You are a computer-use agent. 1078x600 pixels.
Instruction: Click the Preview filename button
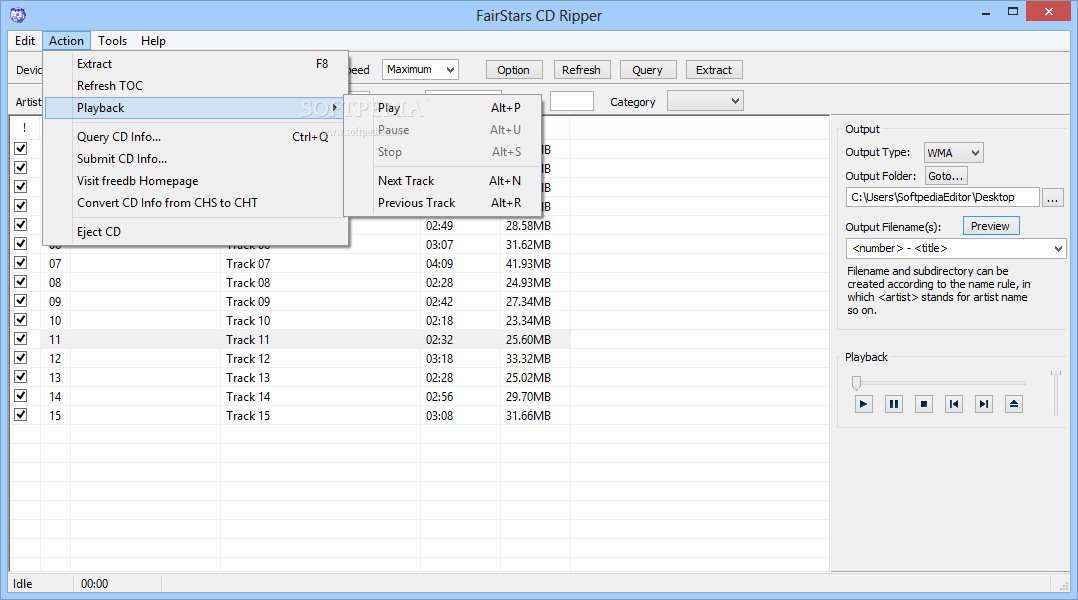[991, 226]
